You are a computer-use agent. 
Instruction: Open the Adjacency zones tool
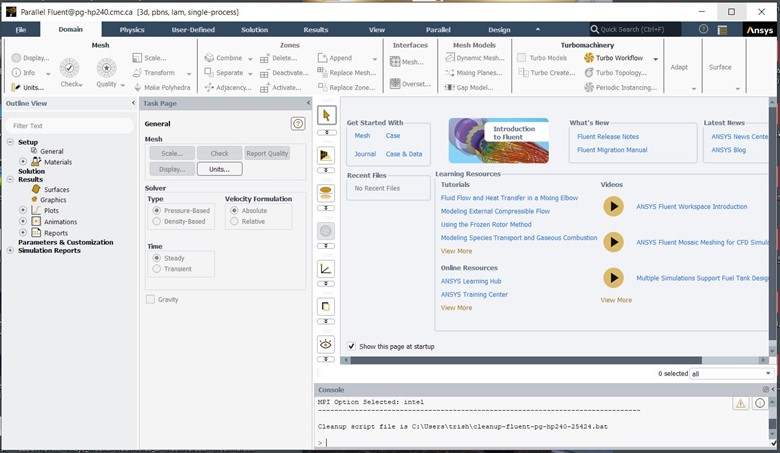pyautogui.click(x=228, y=88)
